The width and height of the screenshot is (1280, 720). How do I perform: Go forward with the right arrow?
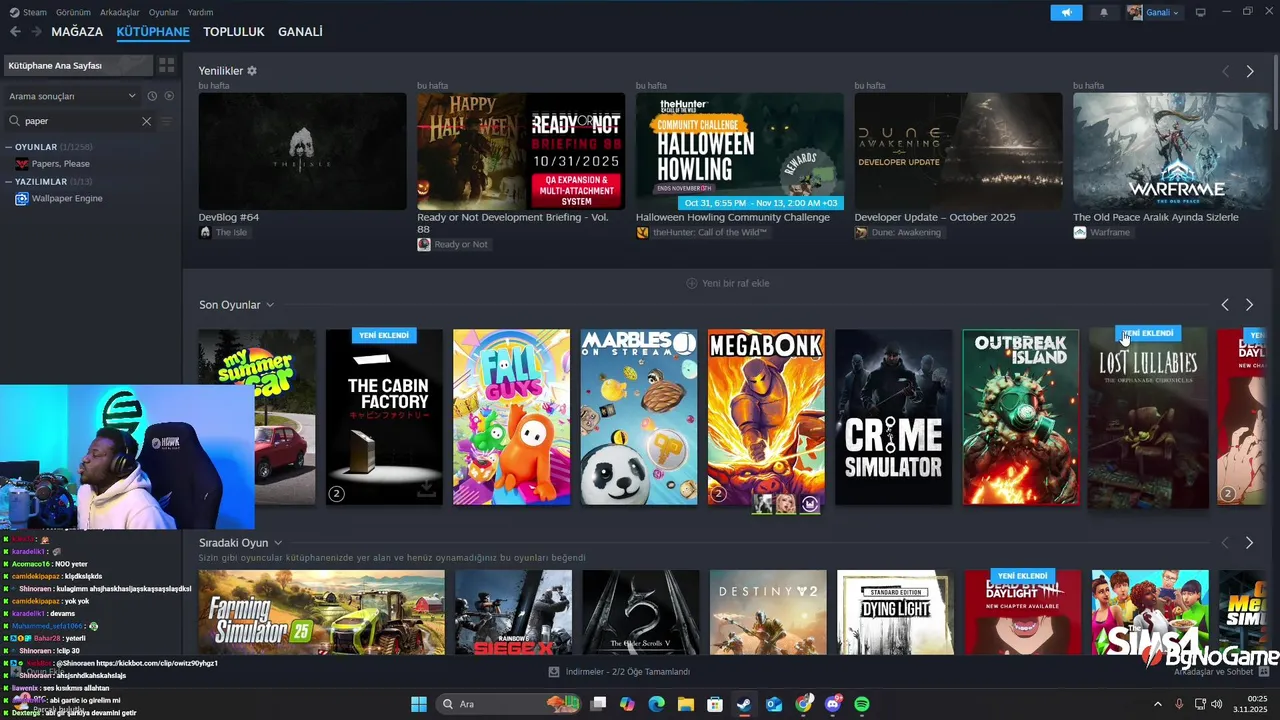36,32
